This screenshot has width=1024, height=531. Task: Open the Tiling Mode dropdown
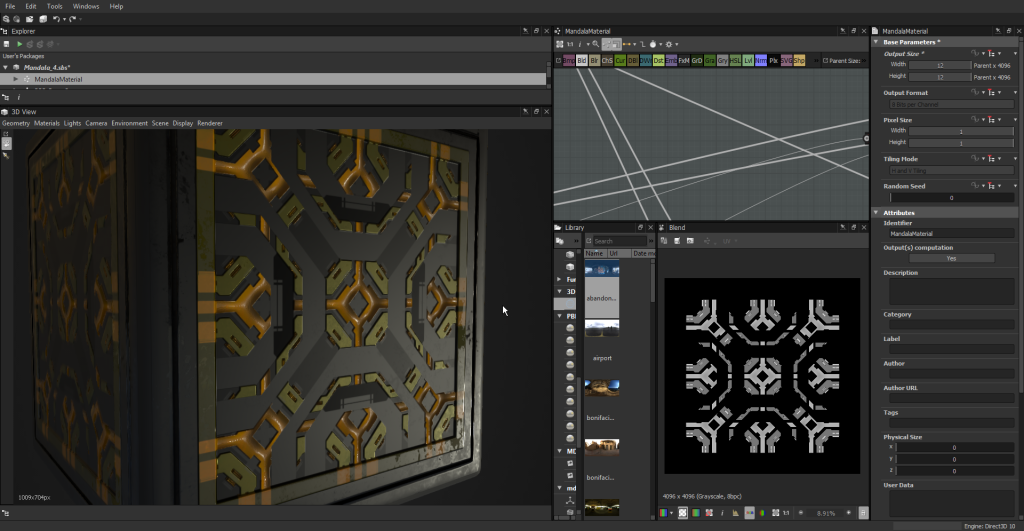(x=952, y=170)
